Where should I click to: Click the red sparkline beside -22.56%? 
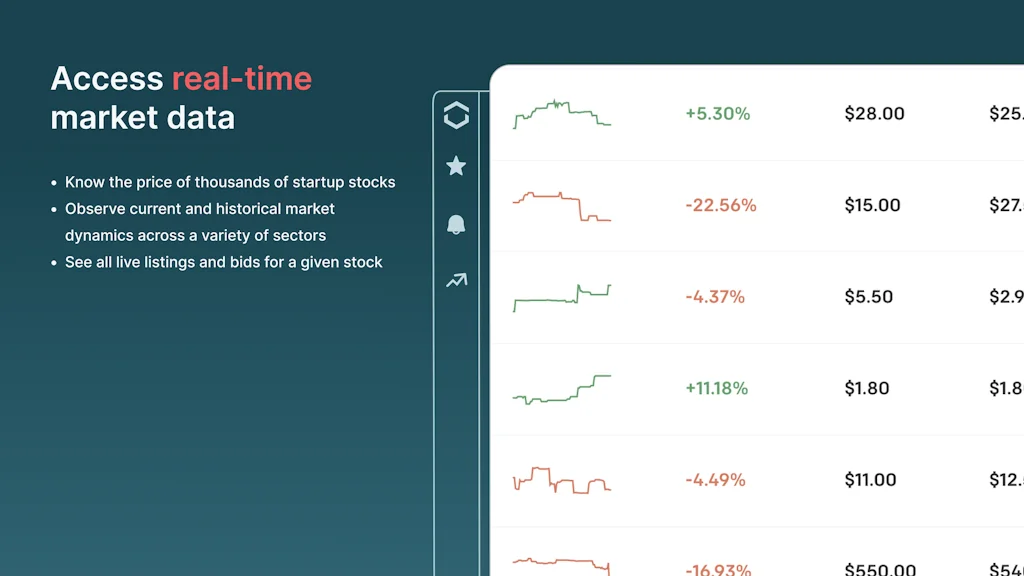coord(561,206)
